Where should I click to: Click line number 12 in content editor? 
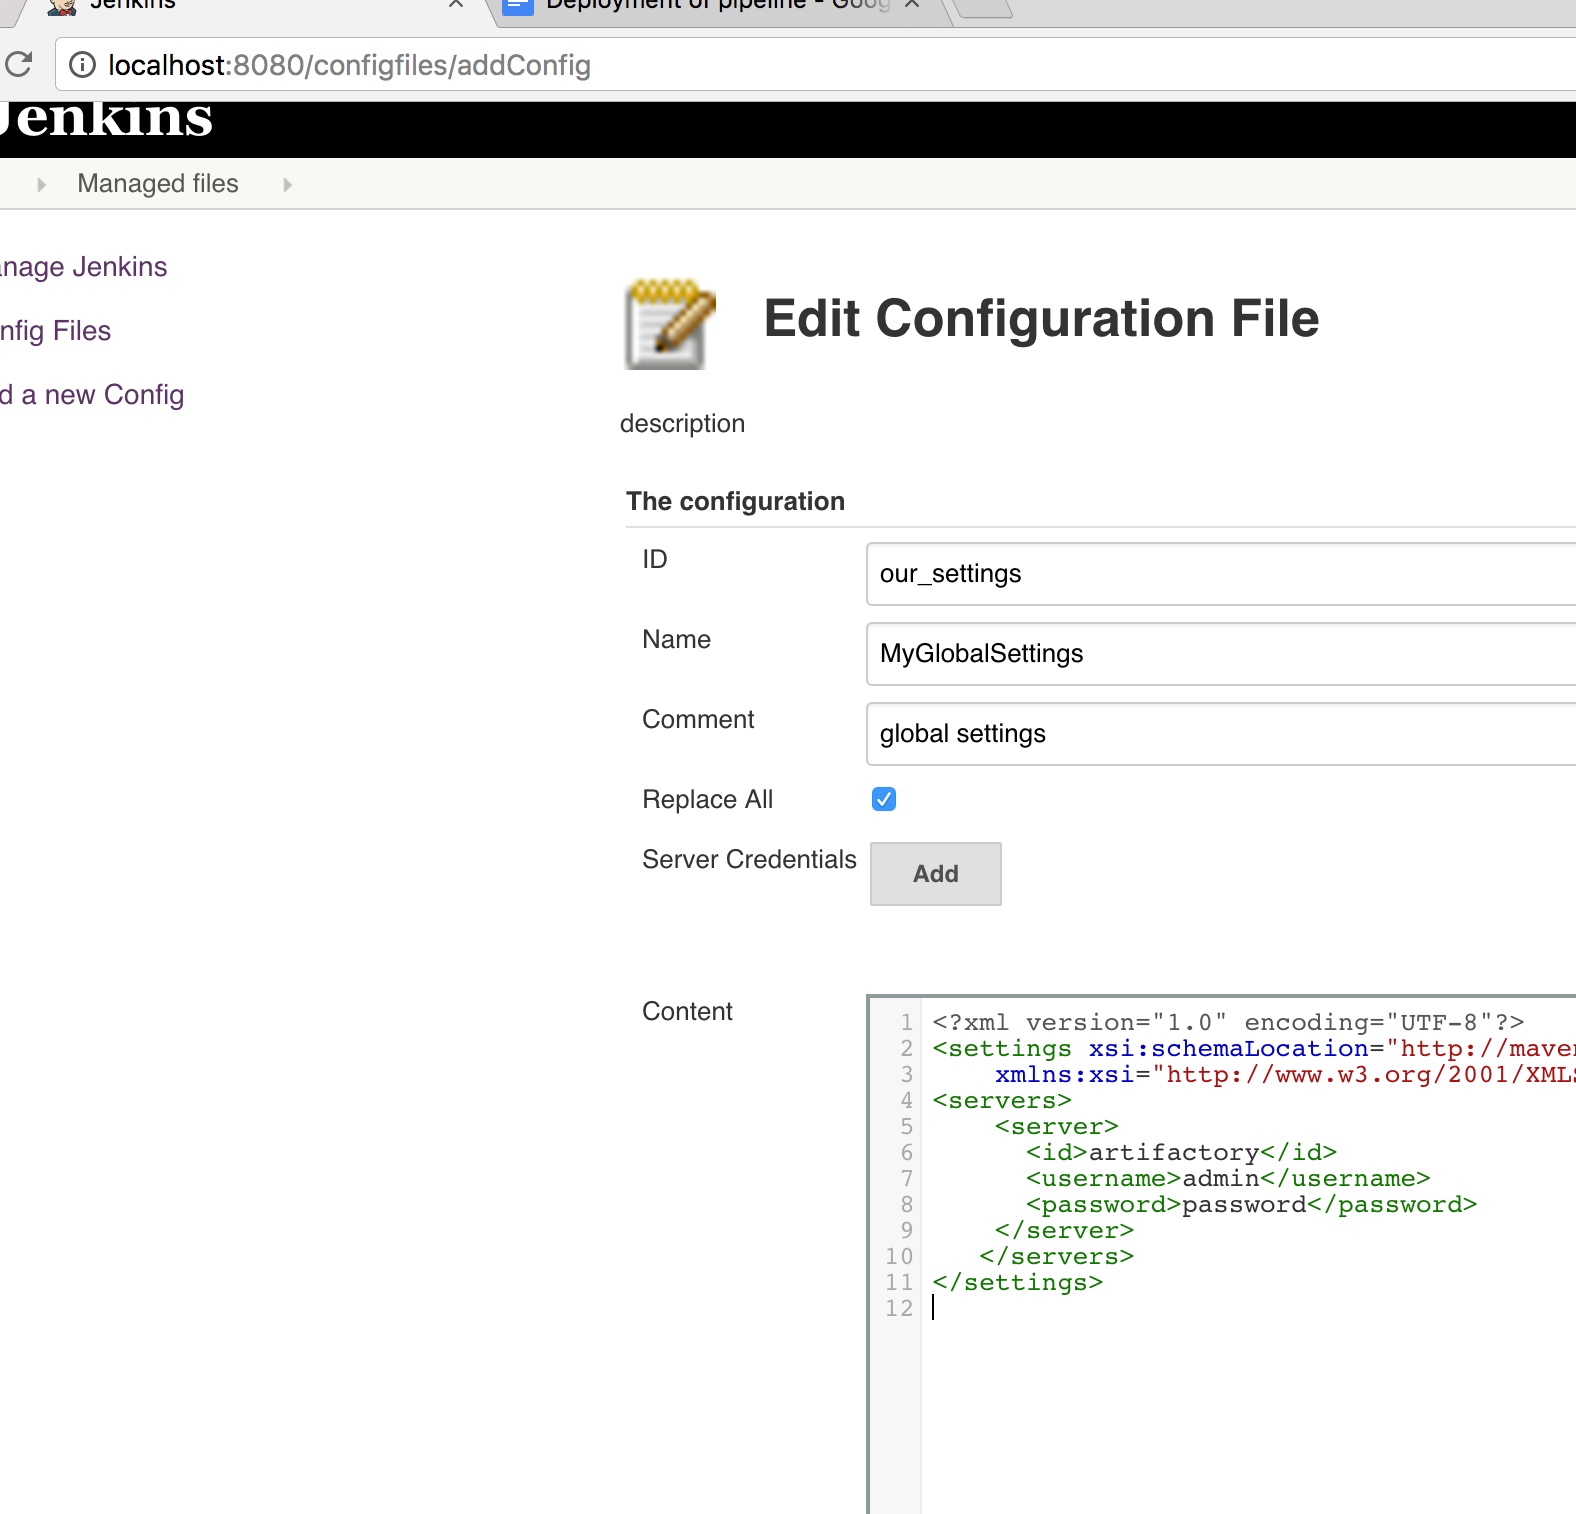[x=899, y=1308]
